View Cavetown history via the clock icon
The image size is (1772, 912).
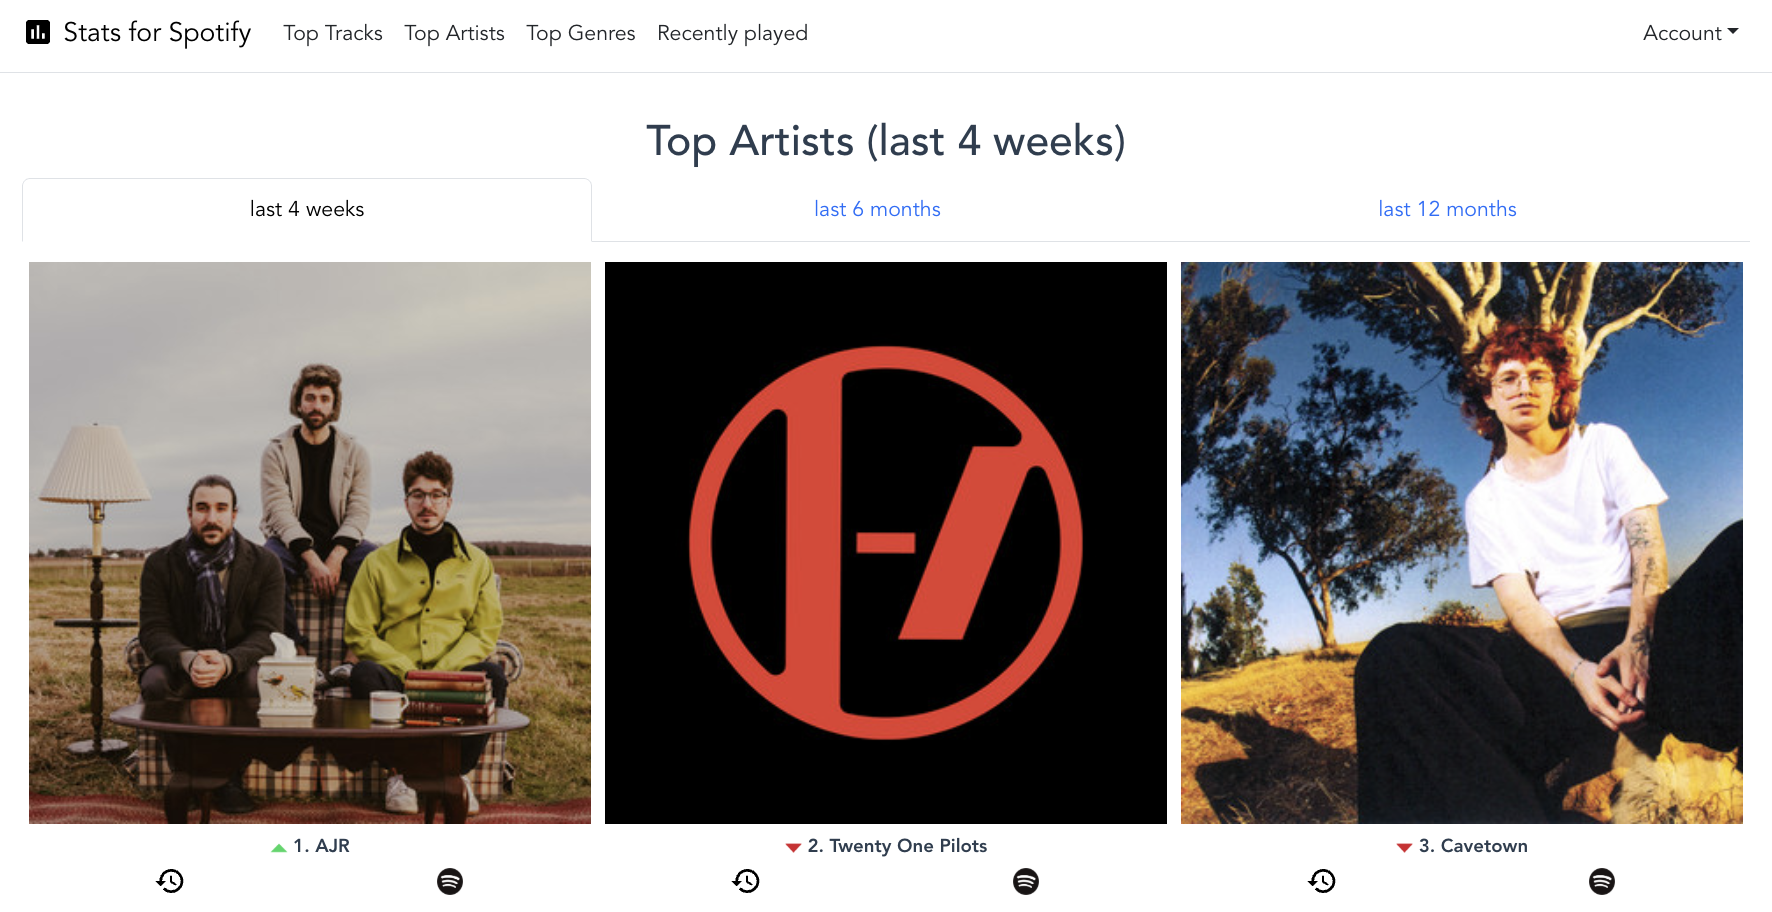click(1322, 881)
